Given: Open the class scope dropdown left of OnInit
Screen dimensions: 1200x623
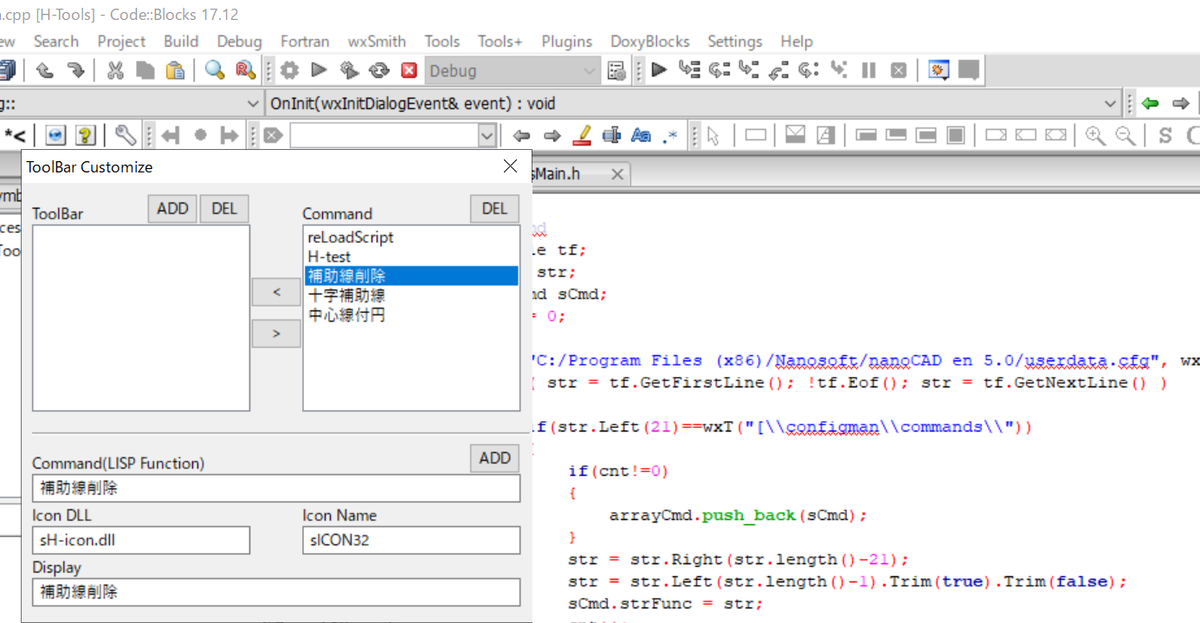Looking at the screenshot, I should (130, 103).
